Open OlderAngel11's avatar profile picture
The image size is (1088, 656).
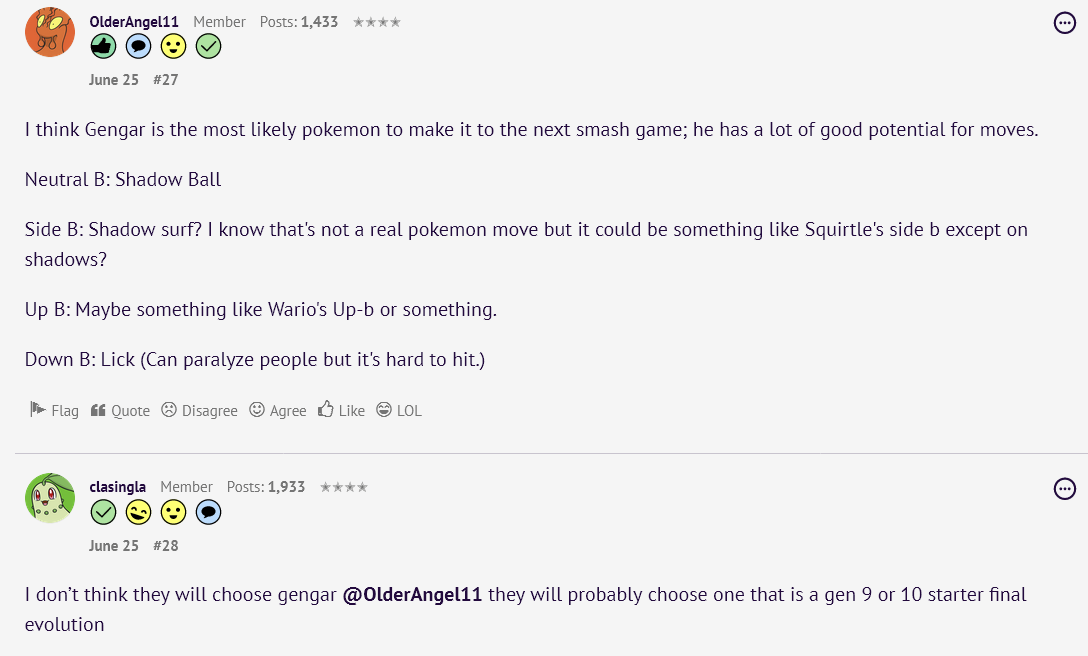click(50, 32)
